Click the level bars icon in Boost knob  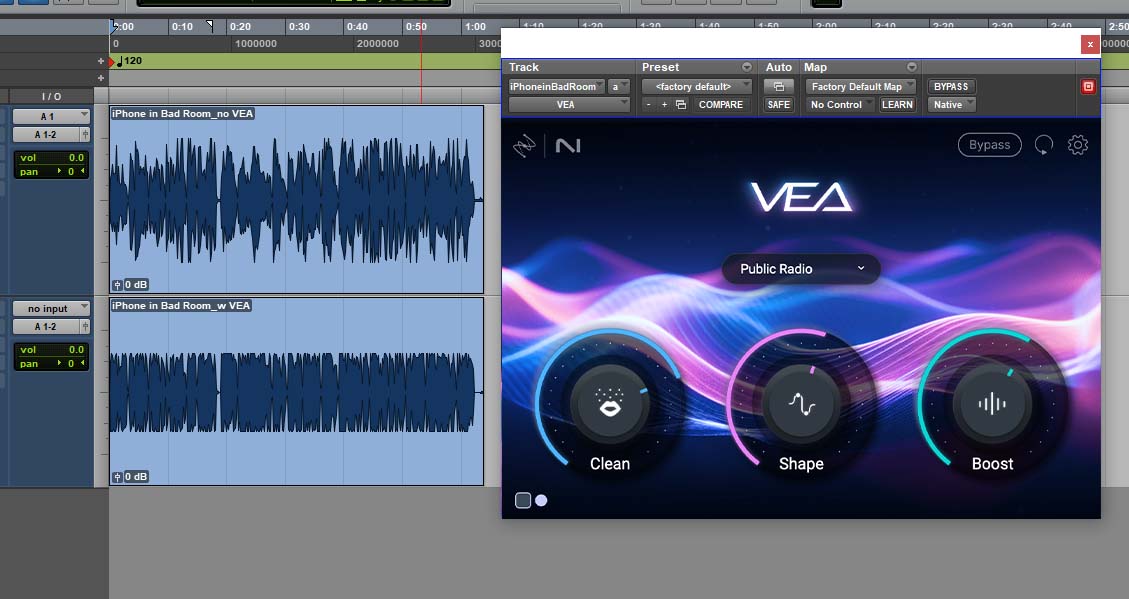(x=992, y=404)
